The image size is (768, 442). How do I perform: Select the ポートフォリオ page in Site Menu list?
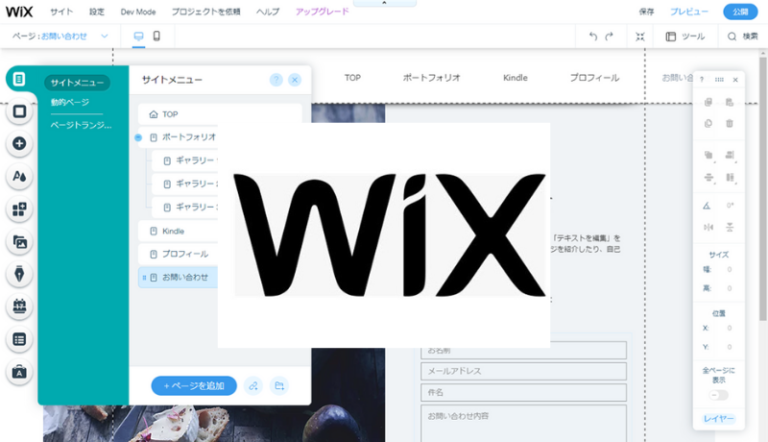tap(178, 137)
